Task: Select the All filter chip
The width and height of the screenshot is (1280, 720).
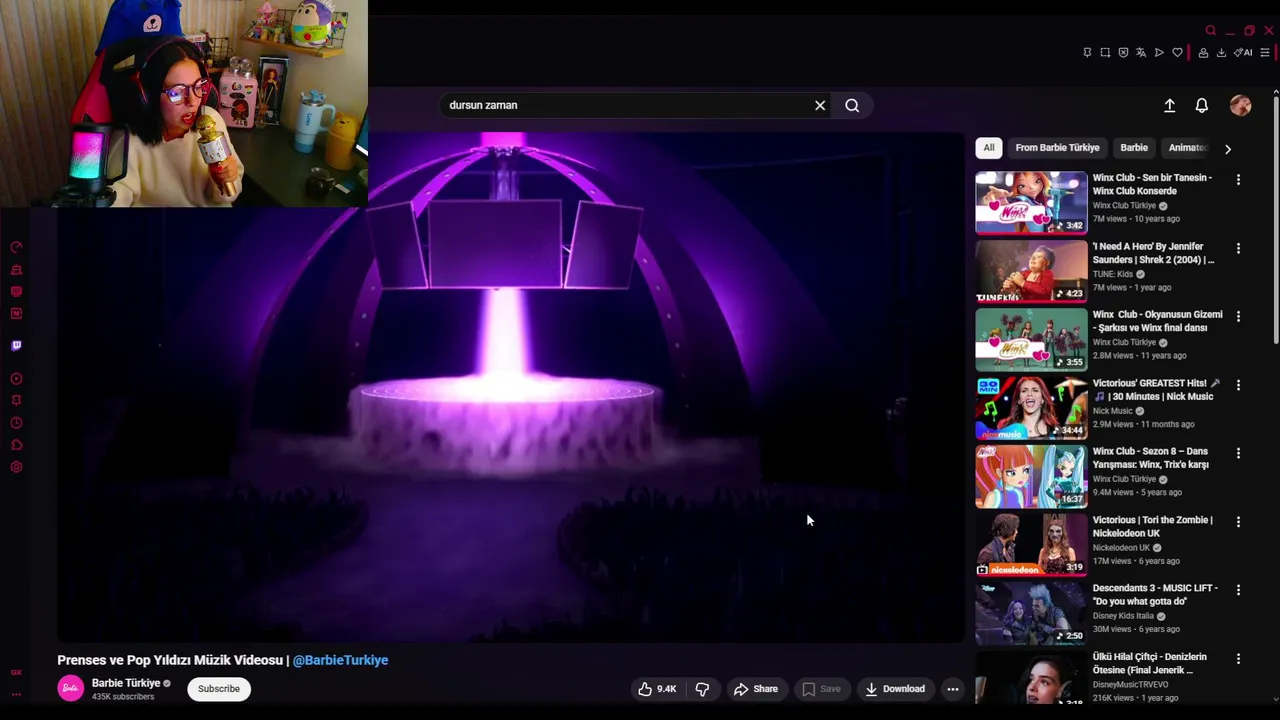Action: click(988, 148)
